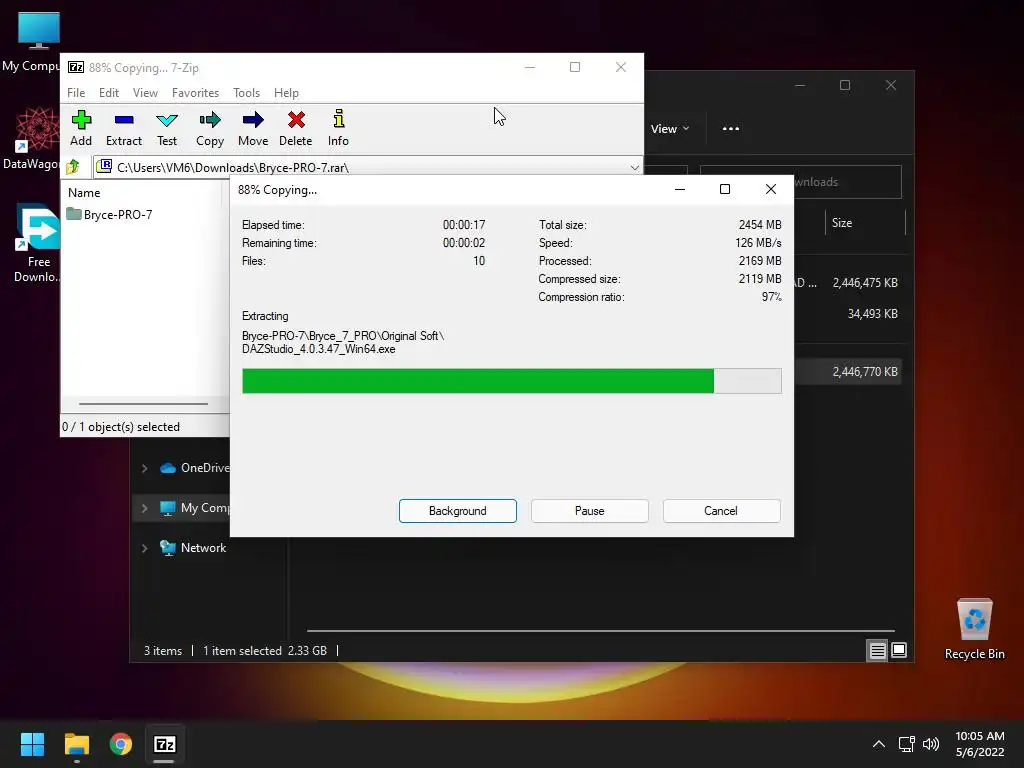Click the Copy toolbar icon
The height and width of the screenshot is (768, 1024).
pyautogui.click(x=210, y=128)
